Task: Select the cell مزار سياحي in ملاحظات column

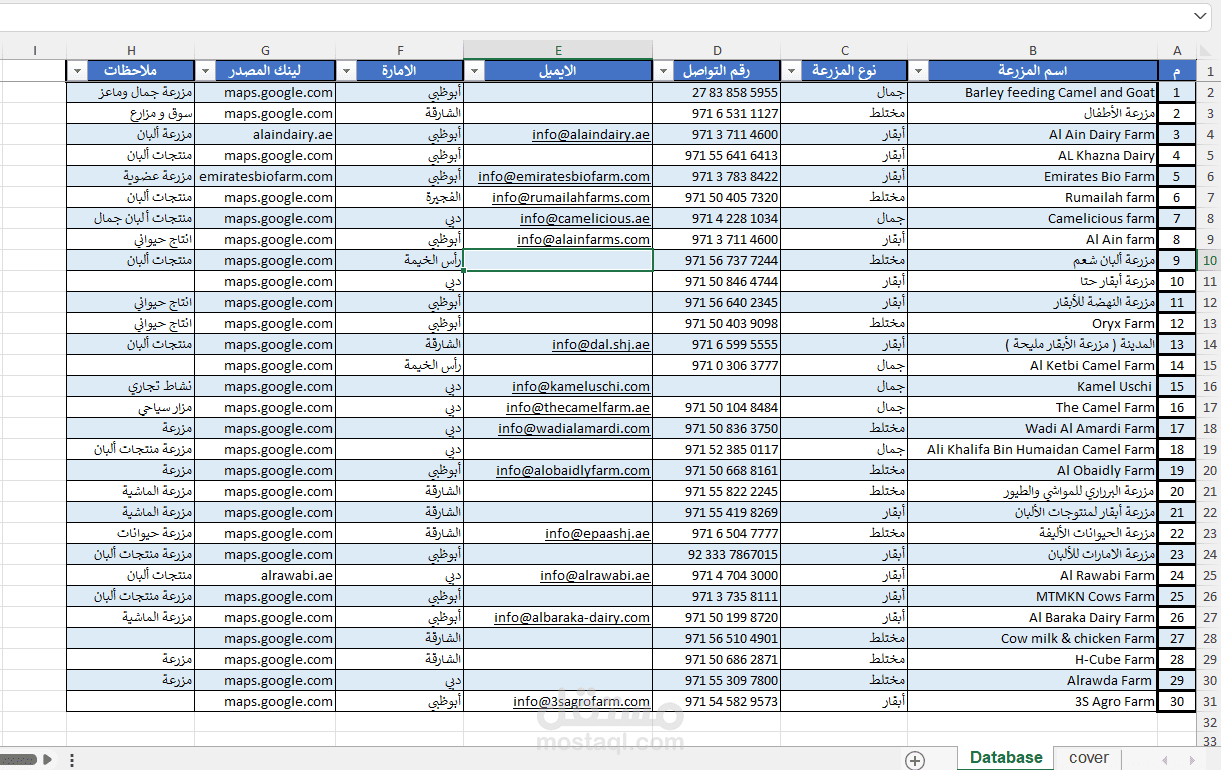Action: 131,407
